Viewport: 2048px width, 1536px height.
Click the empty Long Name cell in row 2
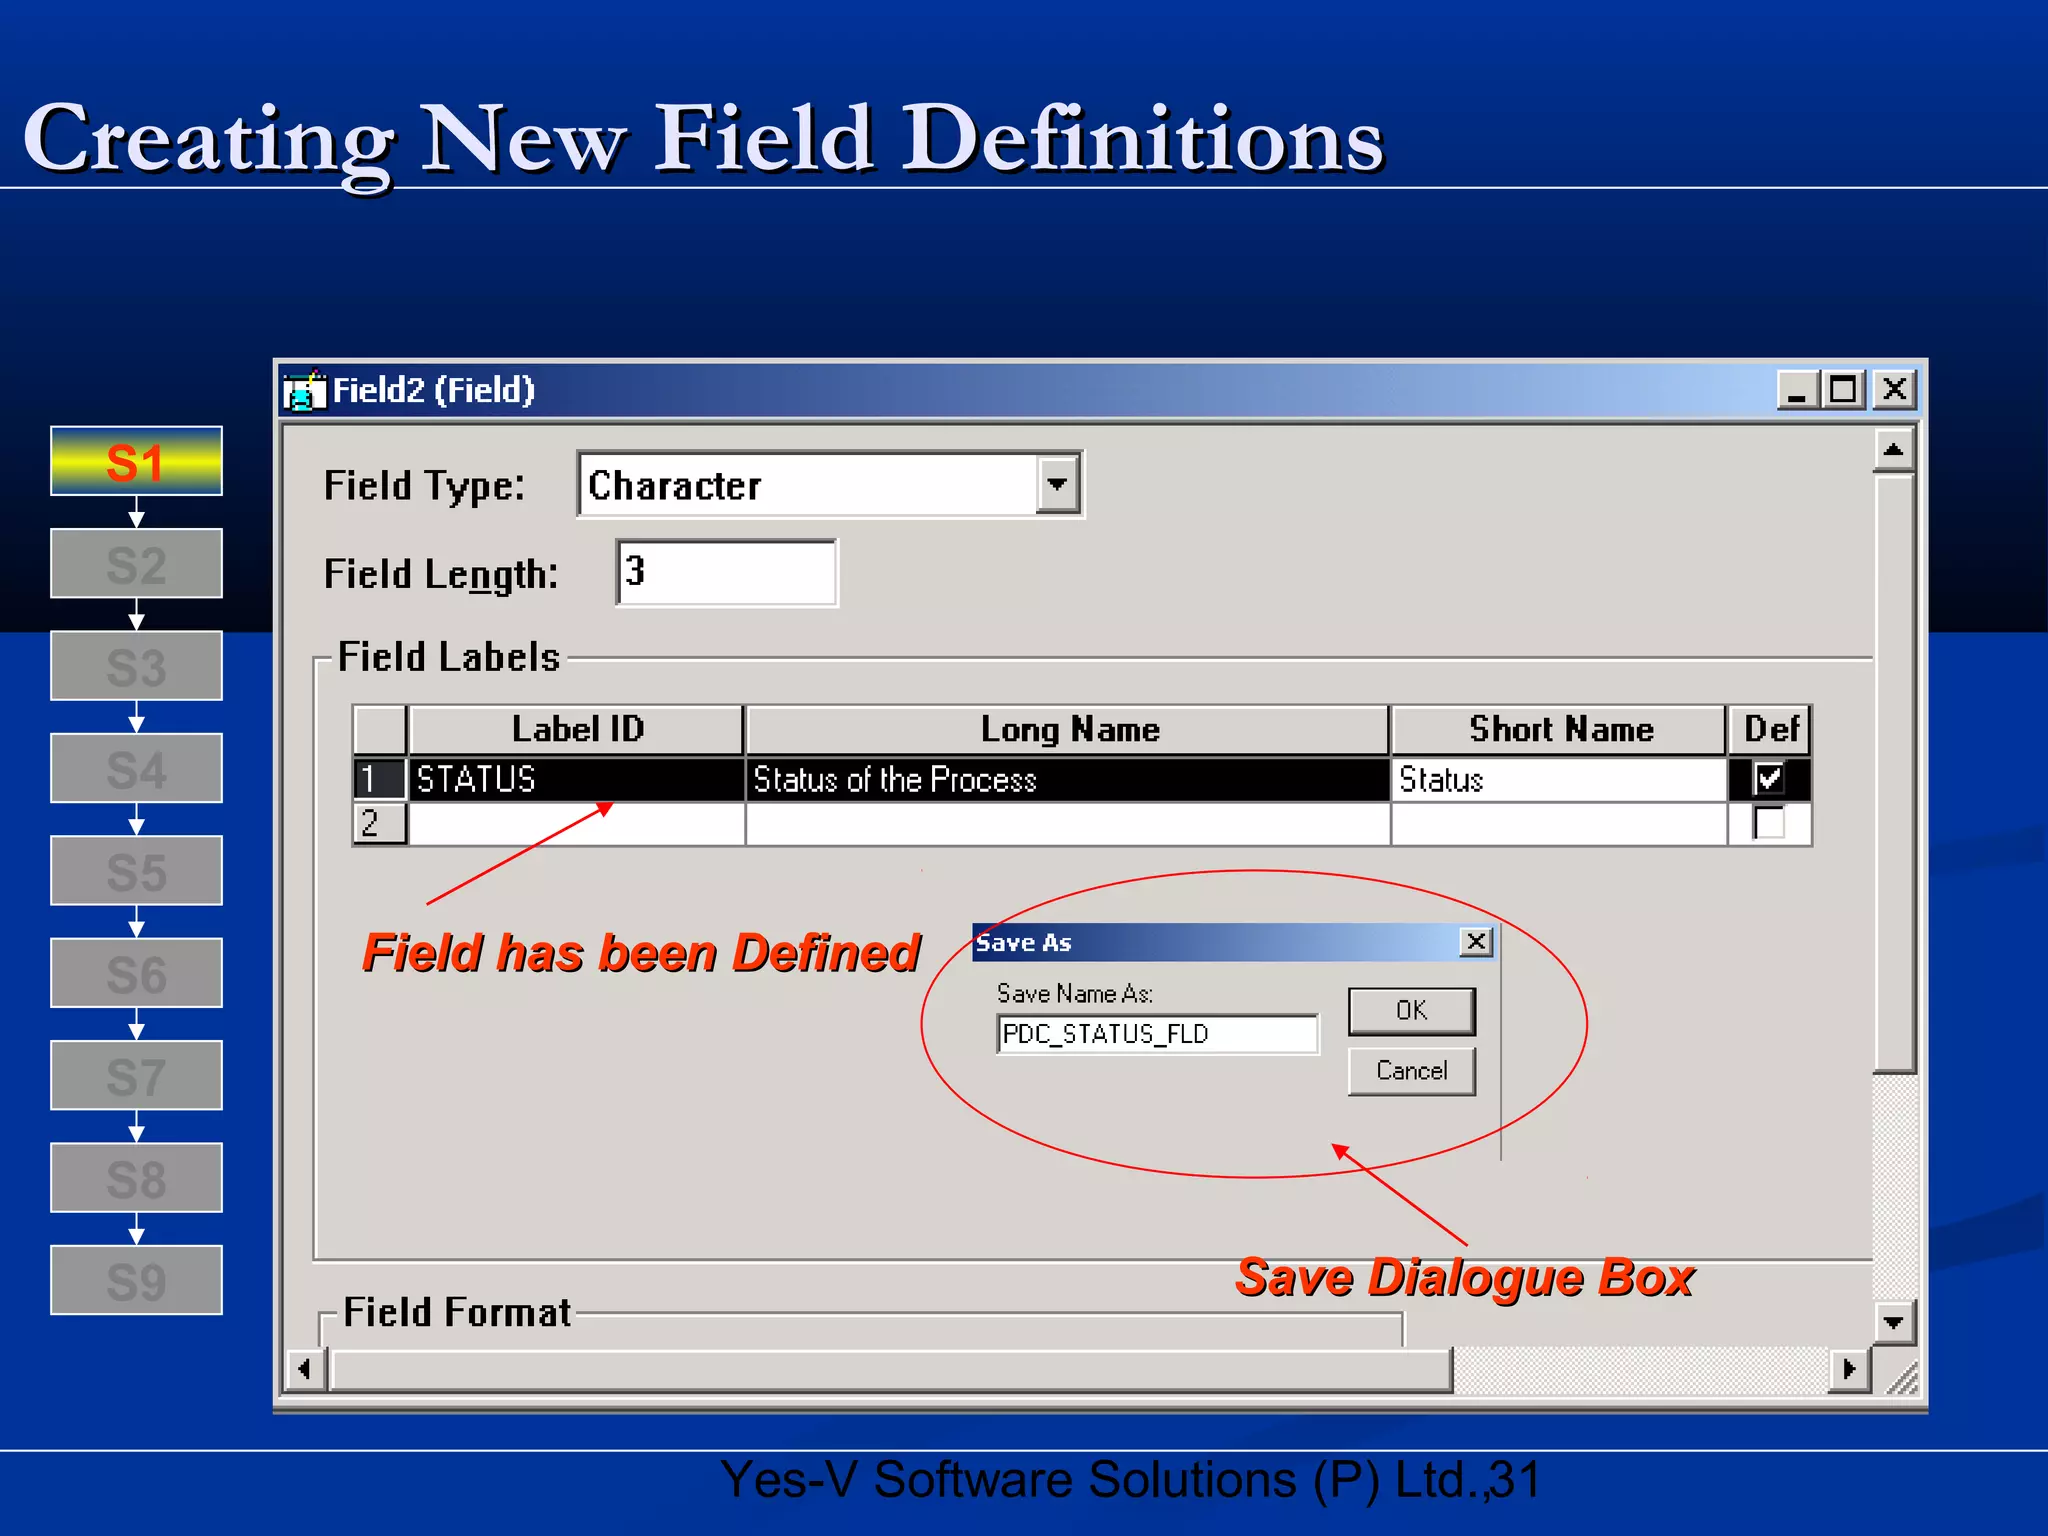coord(1067,824)
